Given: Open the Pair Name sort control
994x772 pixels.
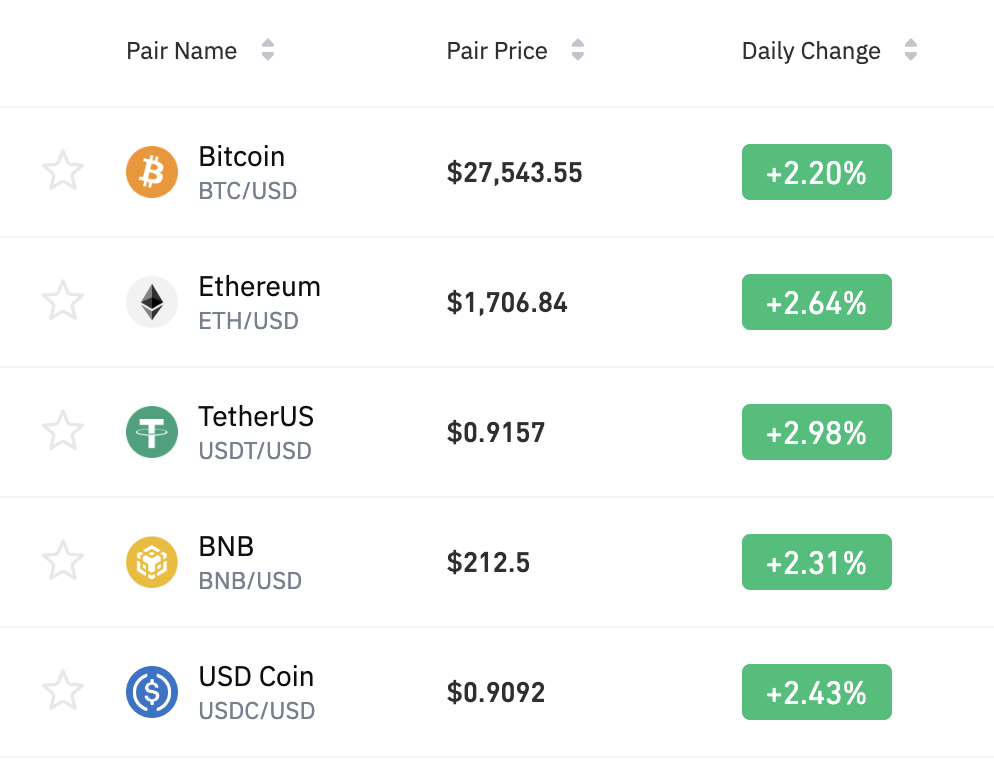Looking at the screenshot, I should point(268,50).
